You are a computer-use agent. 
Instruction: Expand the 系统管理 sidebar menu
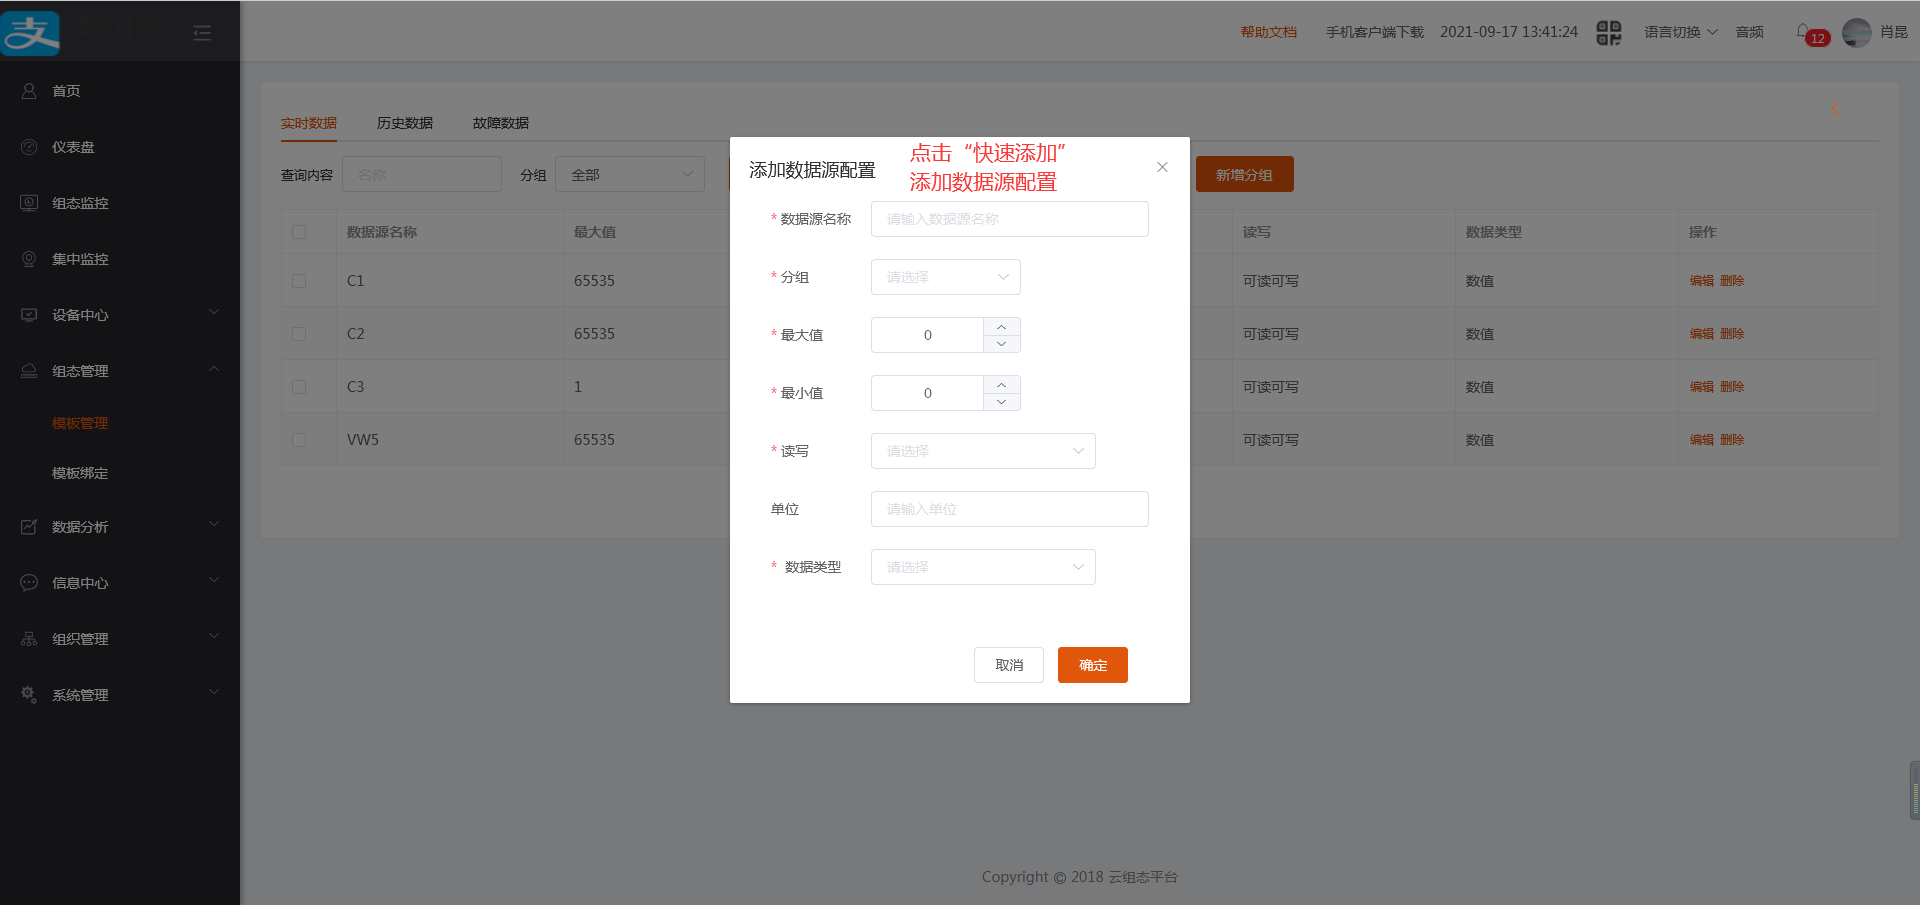[x=214, y=693]
